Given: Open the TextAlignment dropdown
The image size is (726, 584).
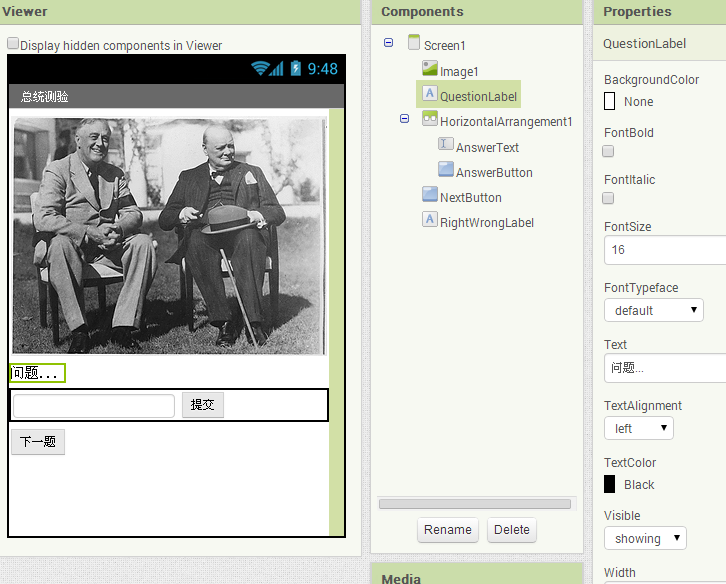Looking at the screenshot, I should 638,428.
